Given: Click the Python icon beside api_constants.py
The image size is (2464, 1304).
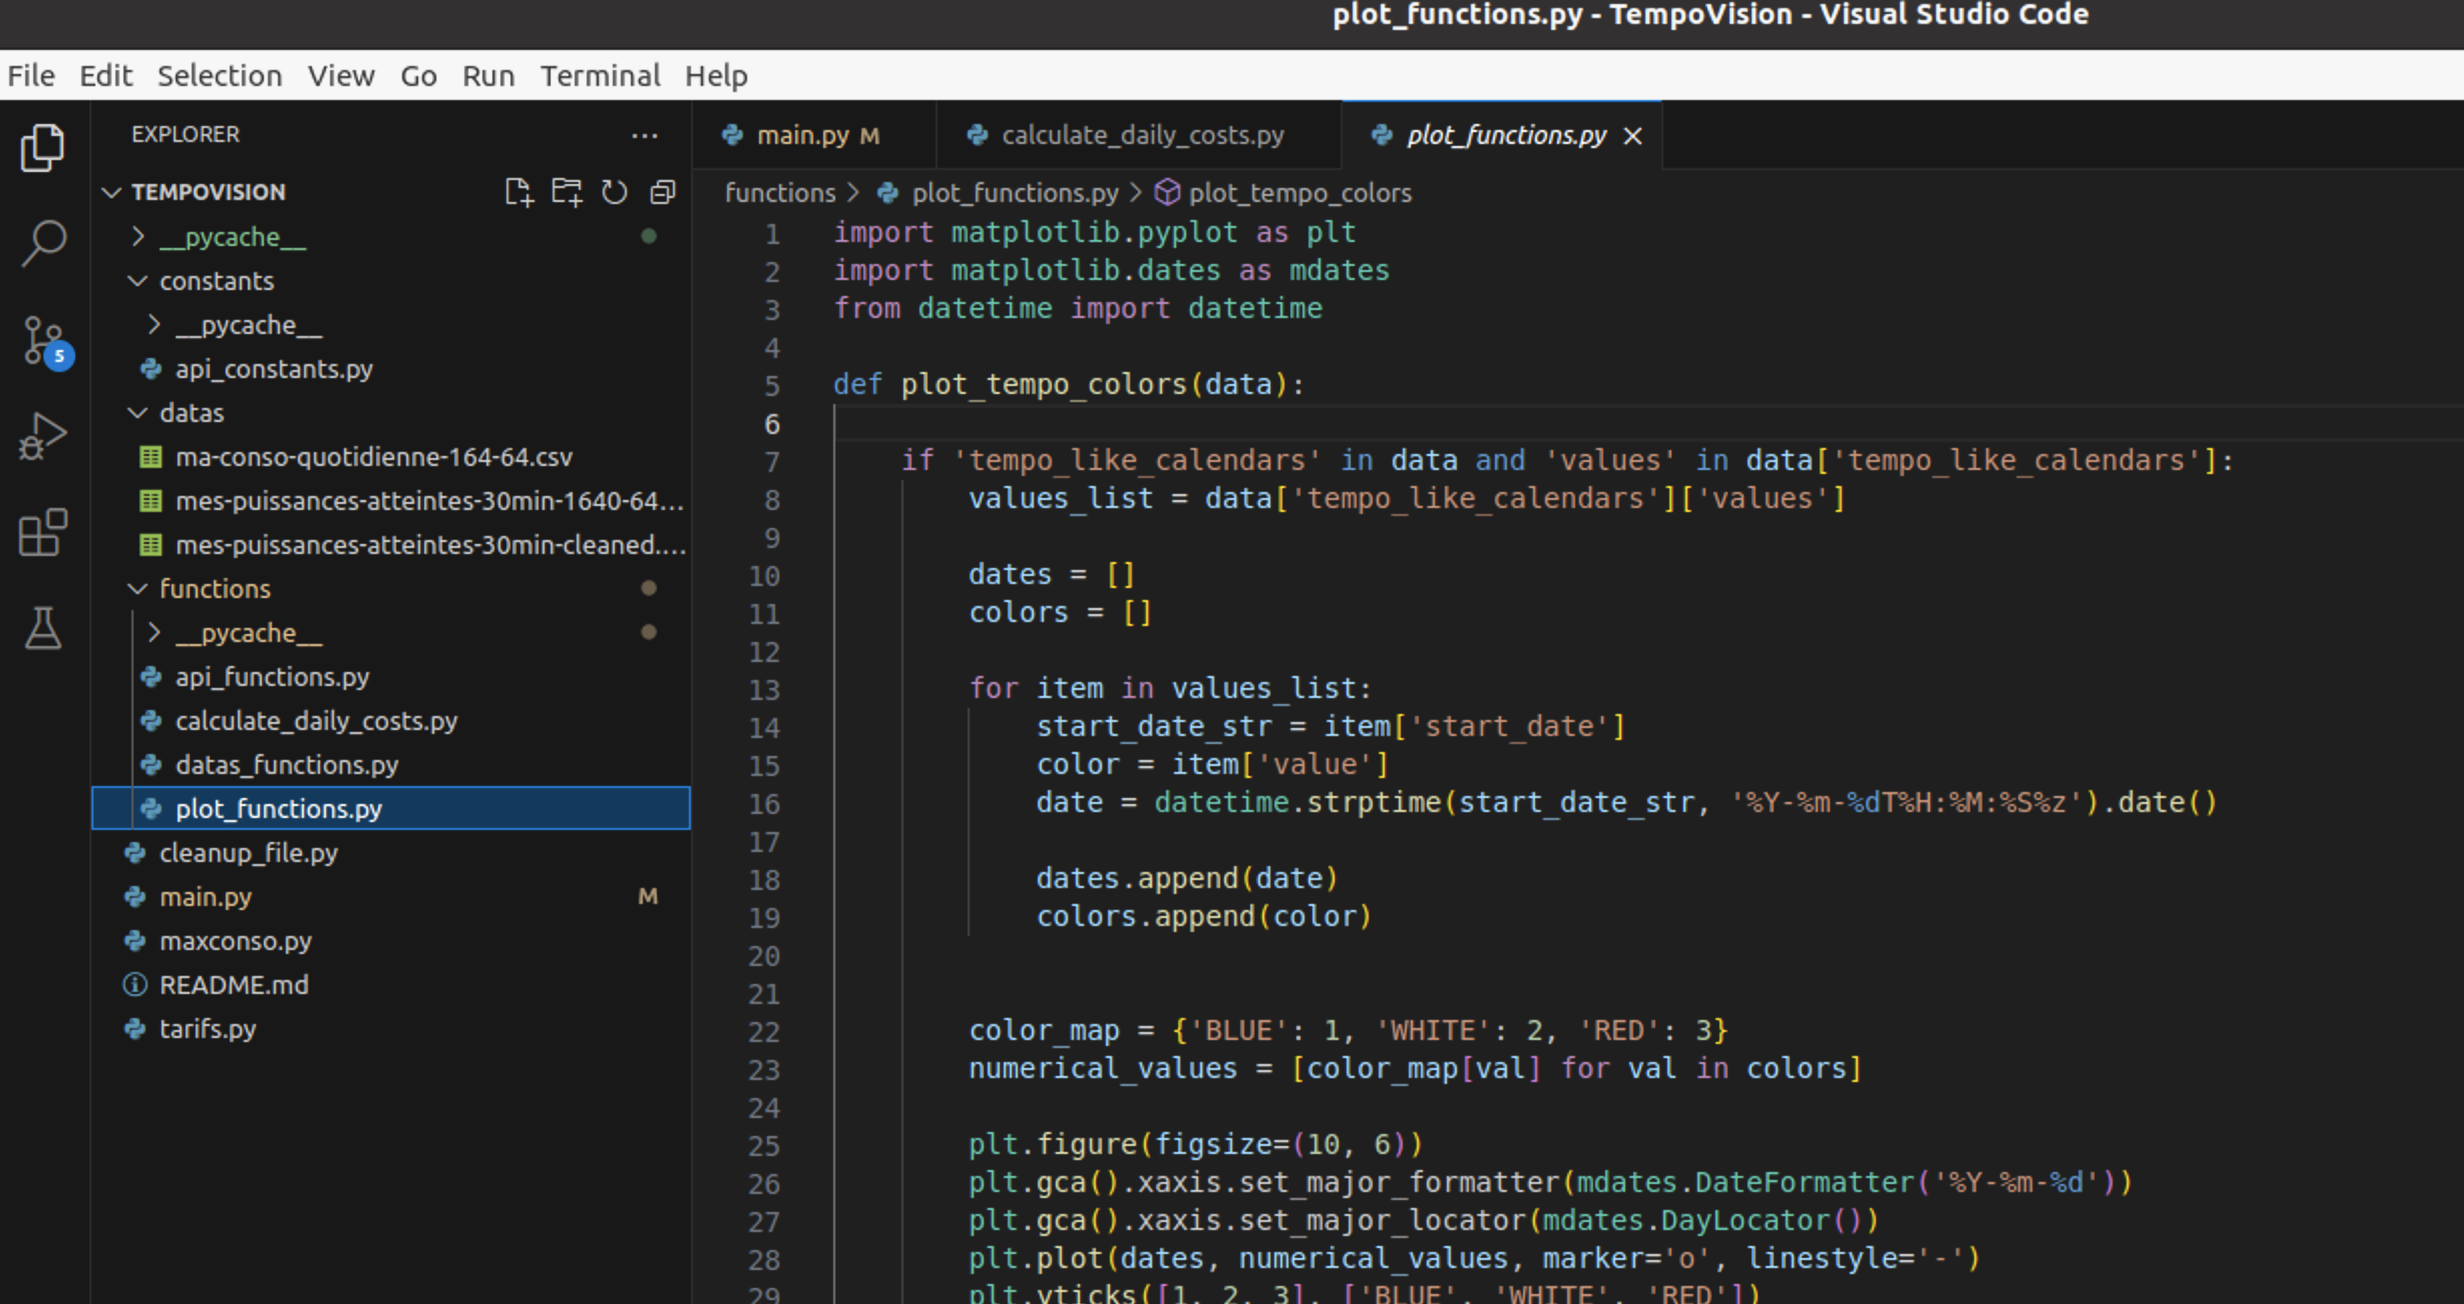Looking at the screenshot, I should pyautogui.click(x=151, y=369).
